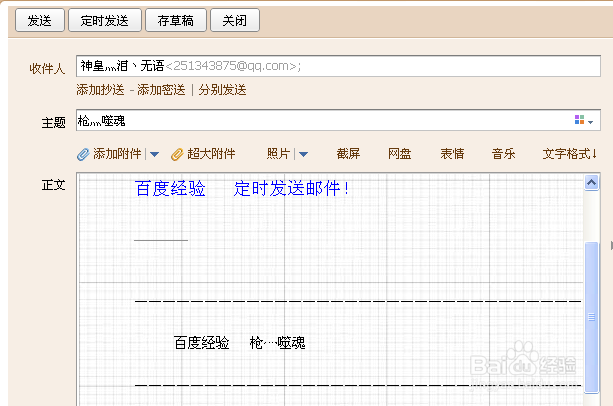
Task: Open 网盘 cloud drive option
Action: coord(399,154)
